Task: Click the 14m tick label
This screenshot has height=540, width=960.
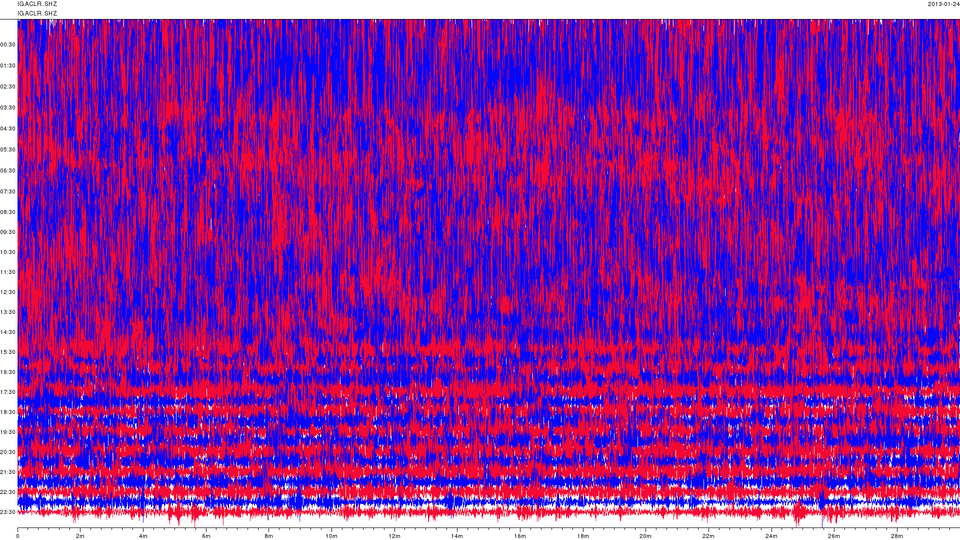Action: click(457, 536)
